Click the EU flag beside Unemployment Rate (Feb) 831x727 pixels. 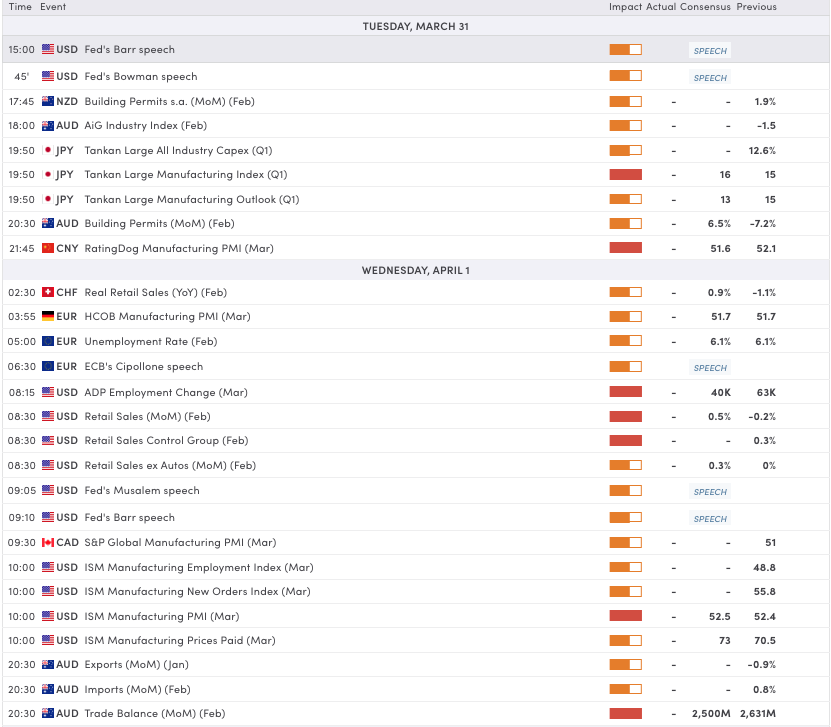click(48, 341)
